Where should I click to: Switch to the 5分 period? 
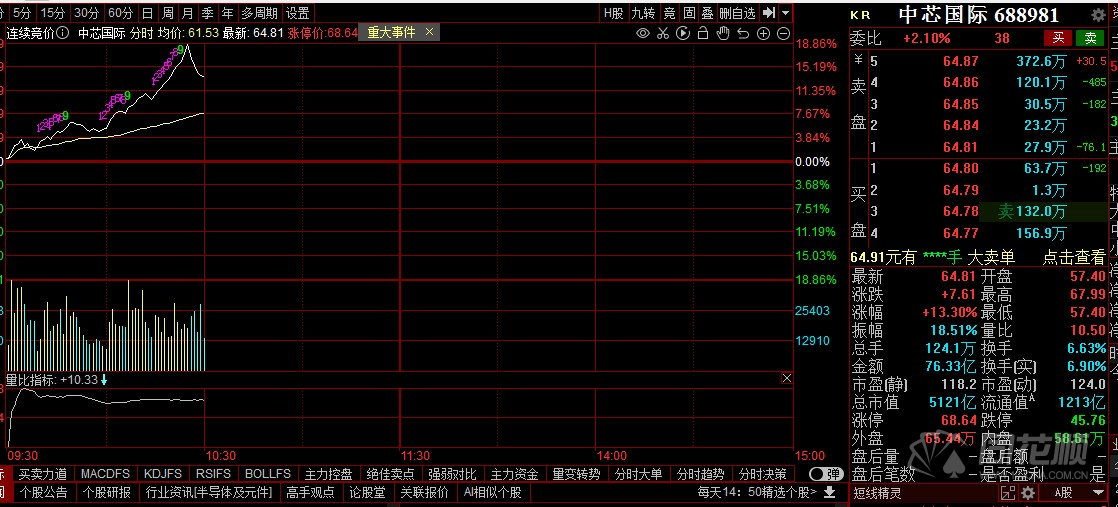pyautogui.click(x=22, y=13)
